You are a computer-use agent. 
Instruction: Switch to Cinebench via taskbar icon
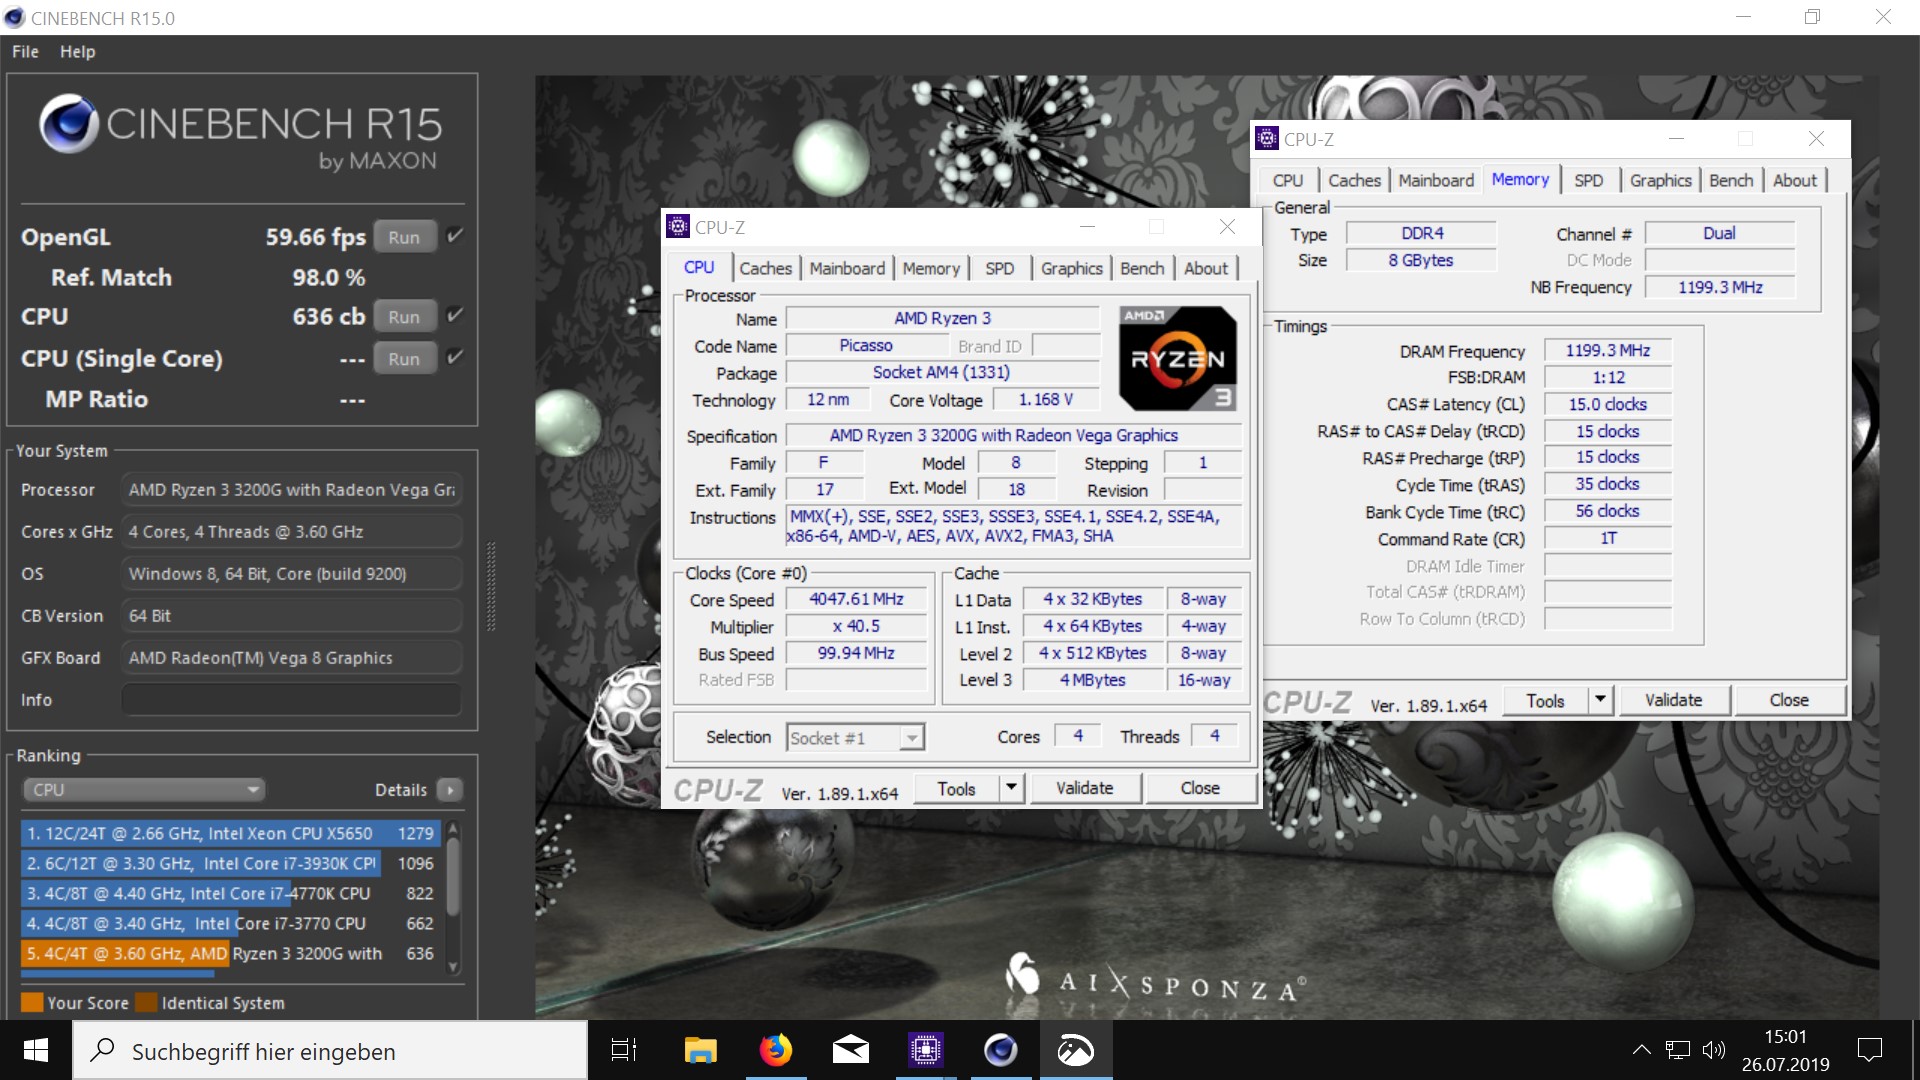click(x=1001, y=1050)
